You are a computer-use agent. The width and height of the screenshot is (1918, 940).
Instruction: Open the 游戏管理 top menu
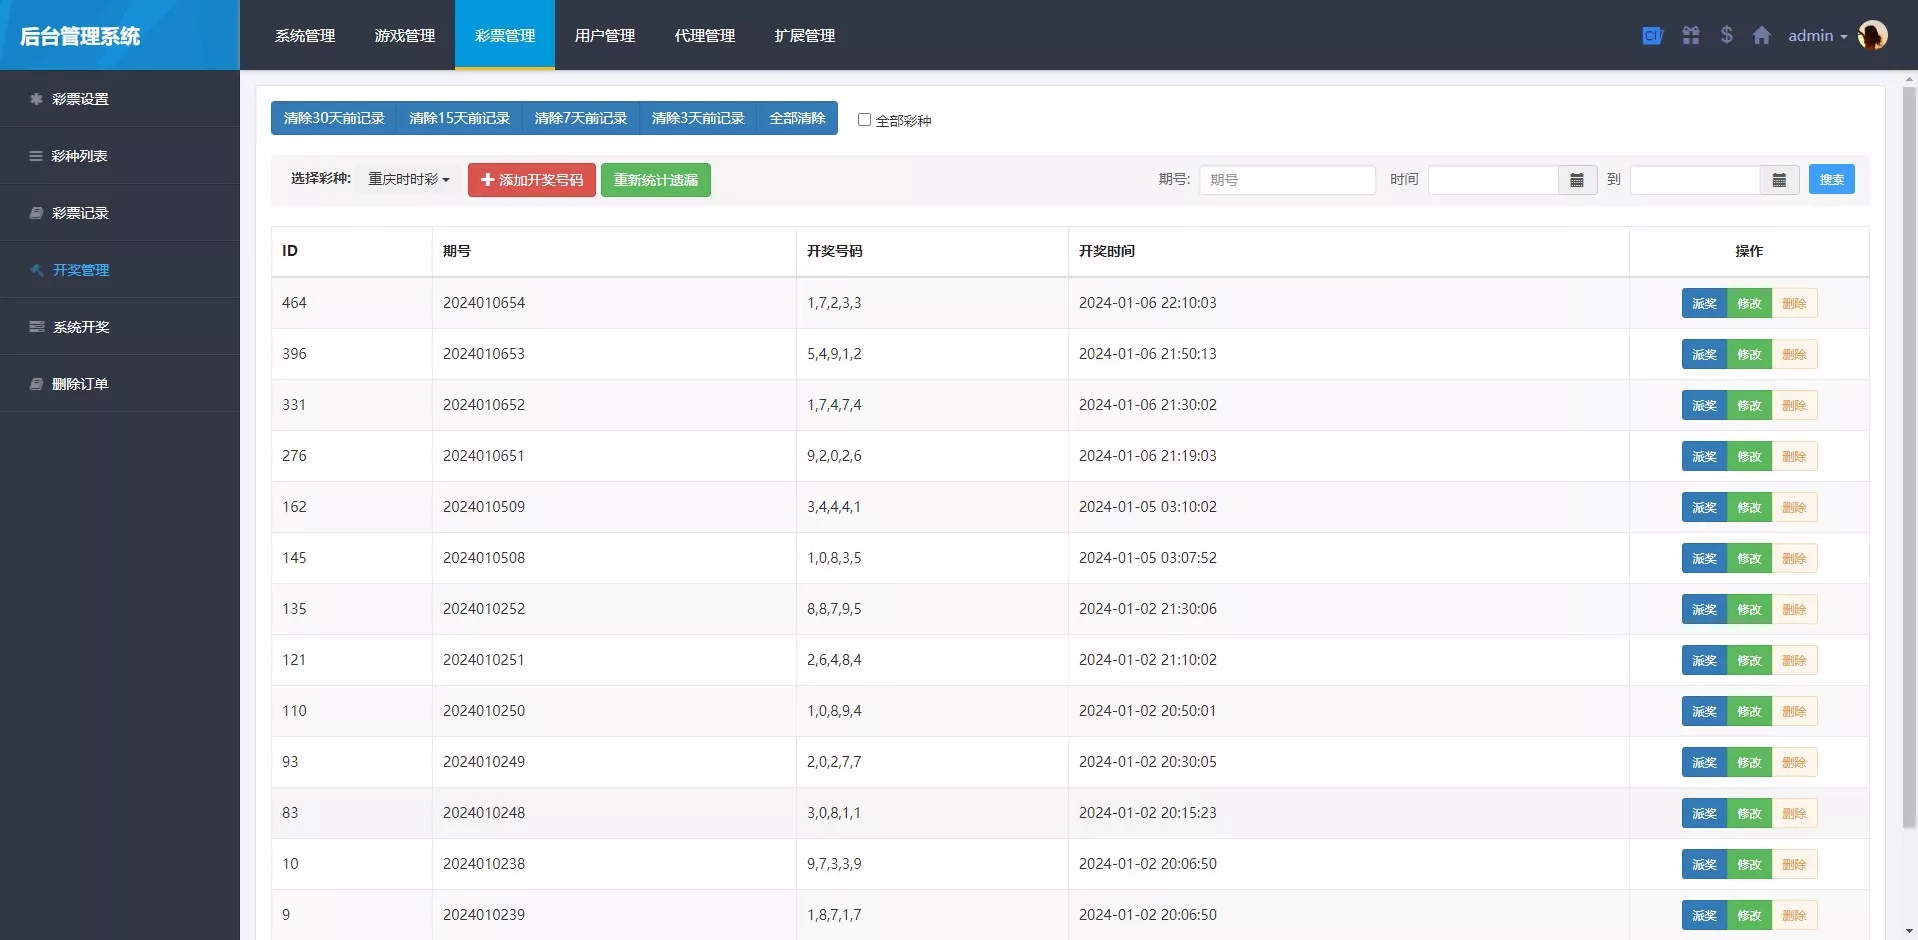coord(404,36)
